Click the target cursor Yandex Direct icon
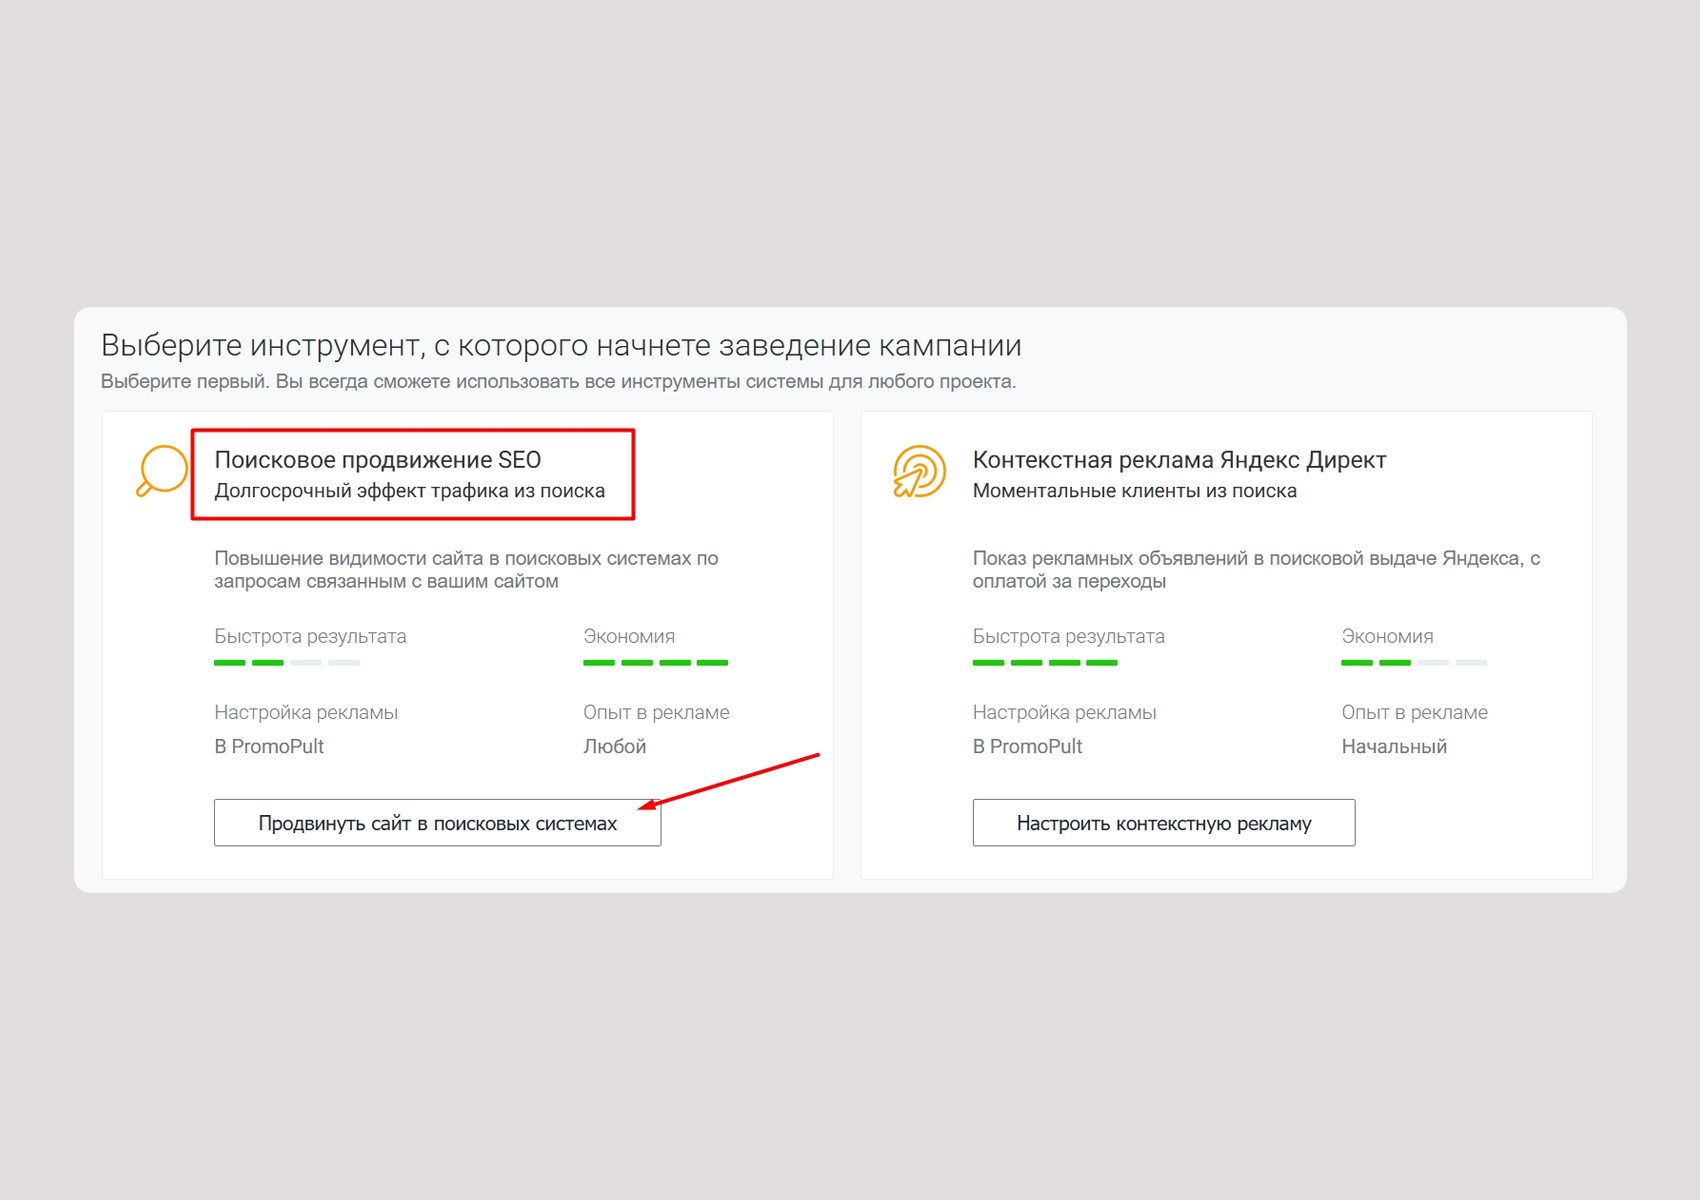Image resolution: width=1700 pixels, height=1200 pixels. click(919, 471)
